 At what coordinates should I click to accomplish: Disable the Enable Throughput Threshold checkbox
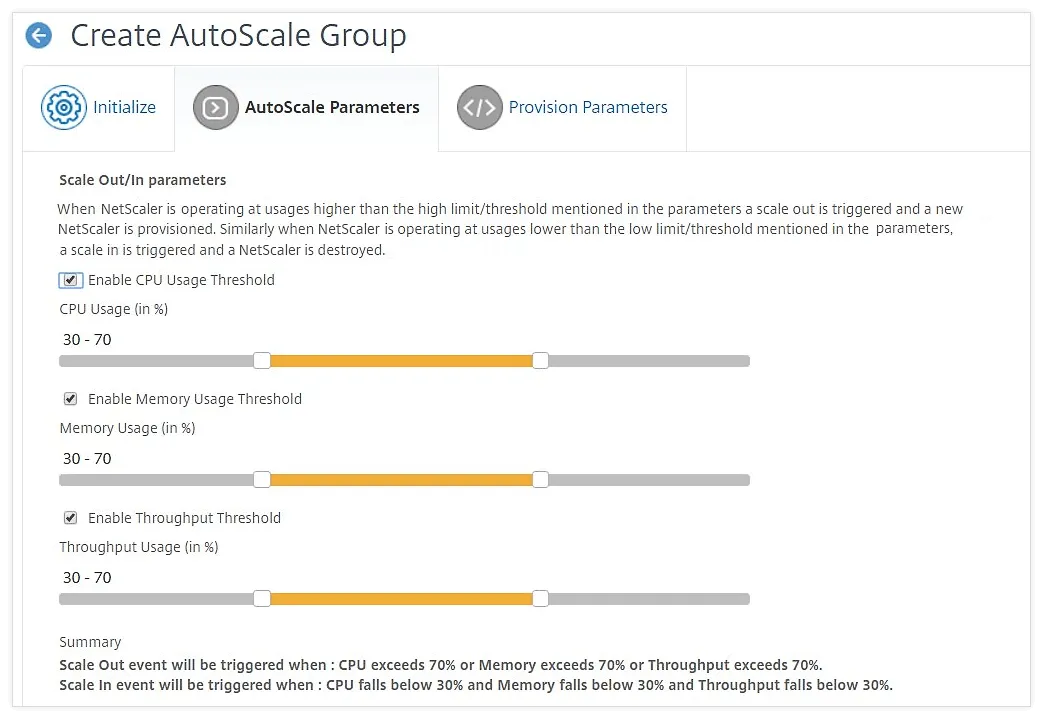click(x=71, y=518)
